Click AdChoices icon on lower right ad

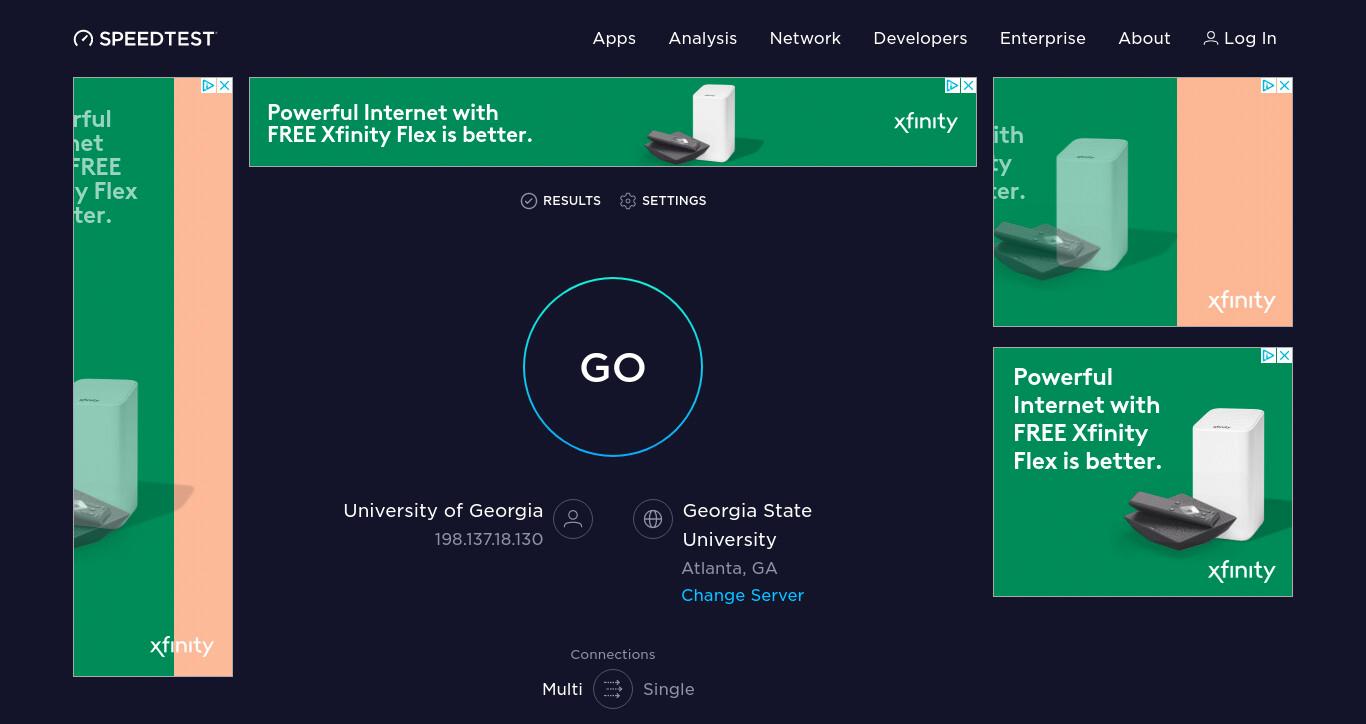pos(1268,356)
